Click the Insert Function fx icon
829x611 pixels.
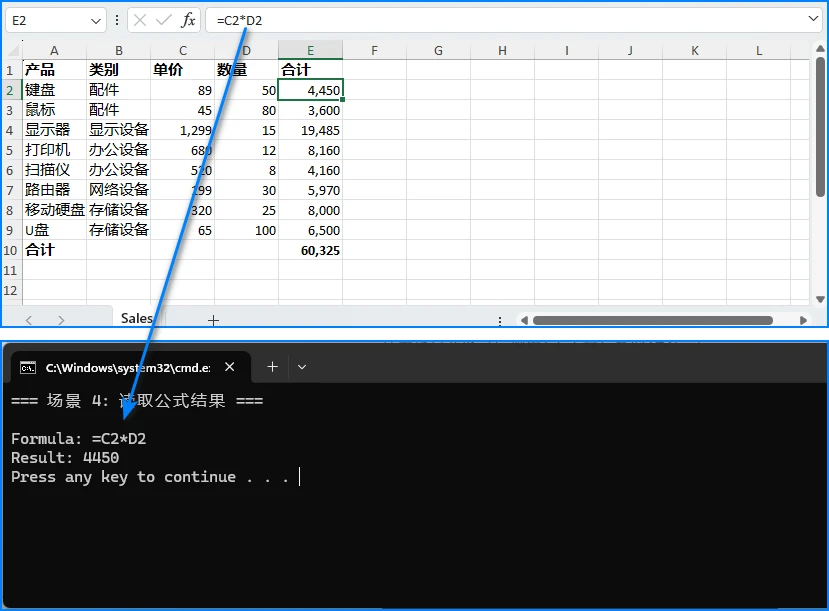pos(188,21)
